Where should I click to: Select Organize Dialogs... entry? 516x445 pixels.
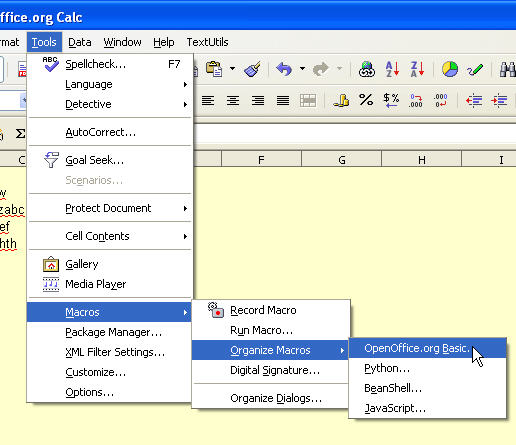pos(271,398)
